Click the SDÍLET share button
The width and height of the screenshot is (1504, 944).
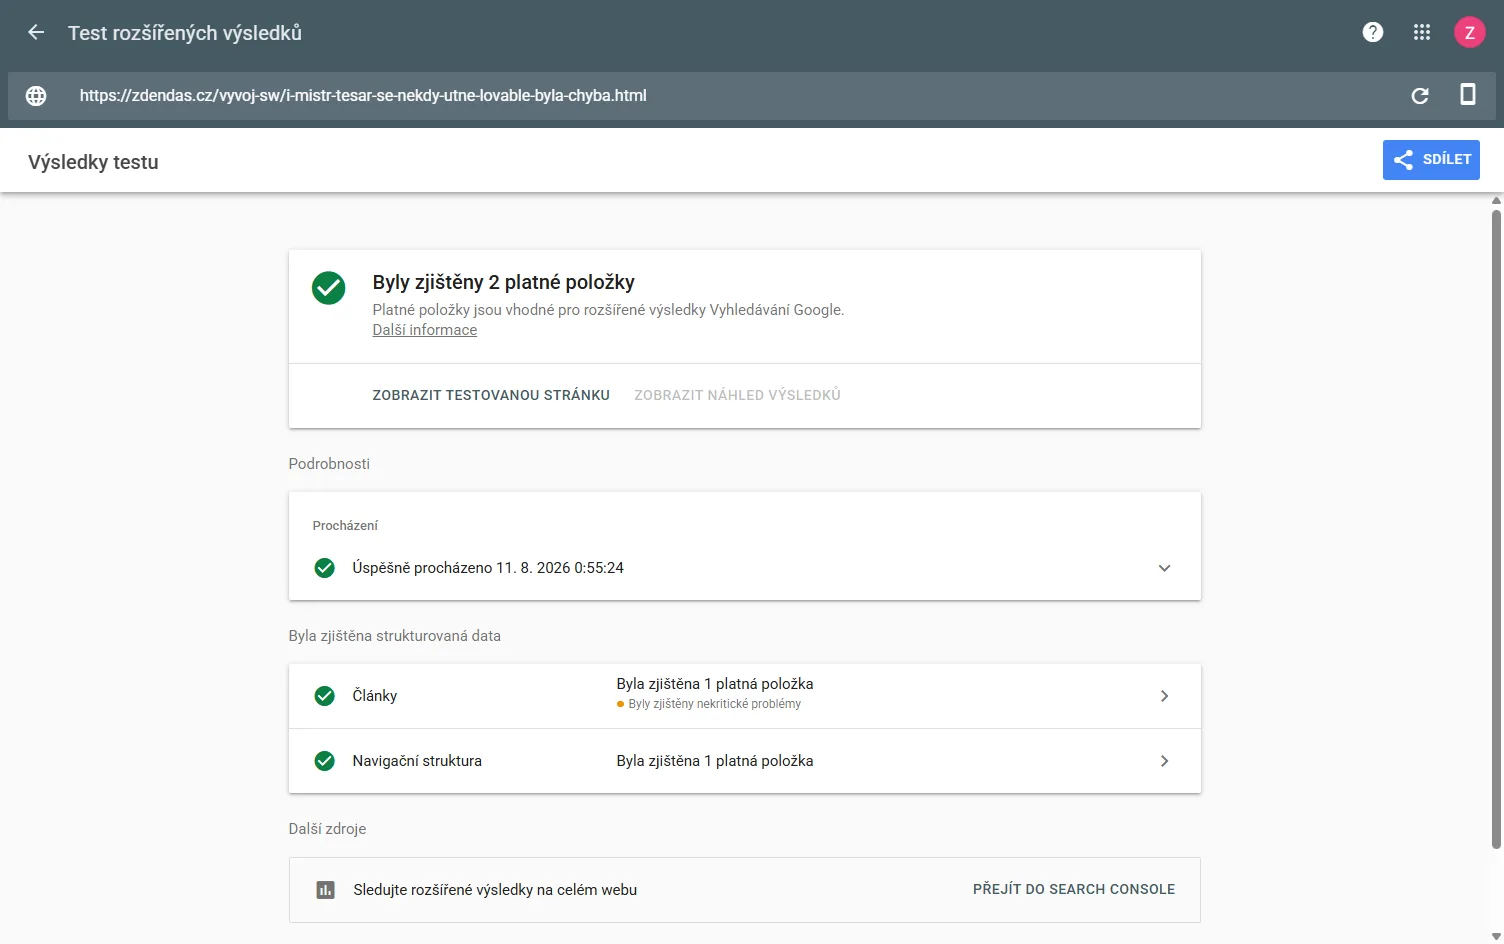(x=1431, y=160)
